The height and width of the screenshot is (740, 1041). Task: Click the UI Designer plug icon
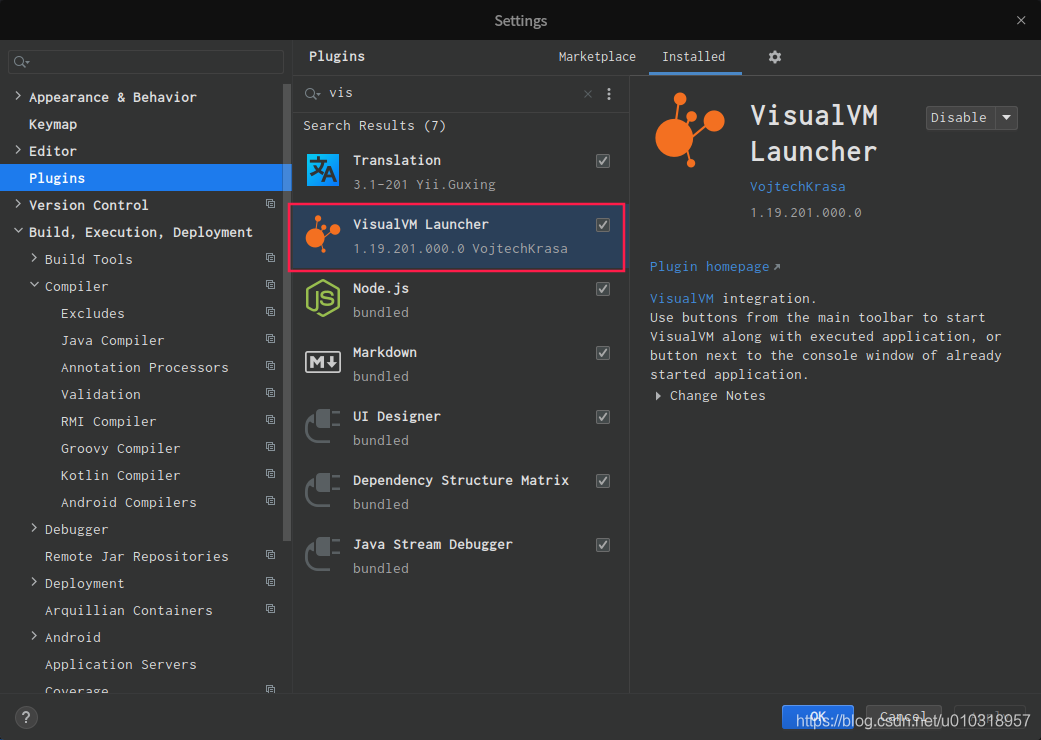pyautogui.click(x=323, y=426)
